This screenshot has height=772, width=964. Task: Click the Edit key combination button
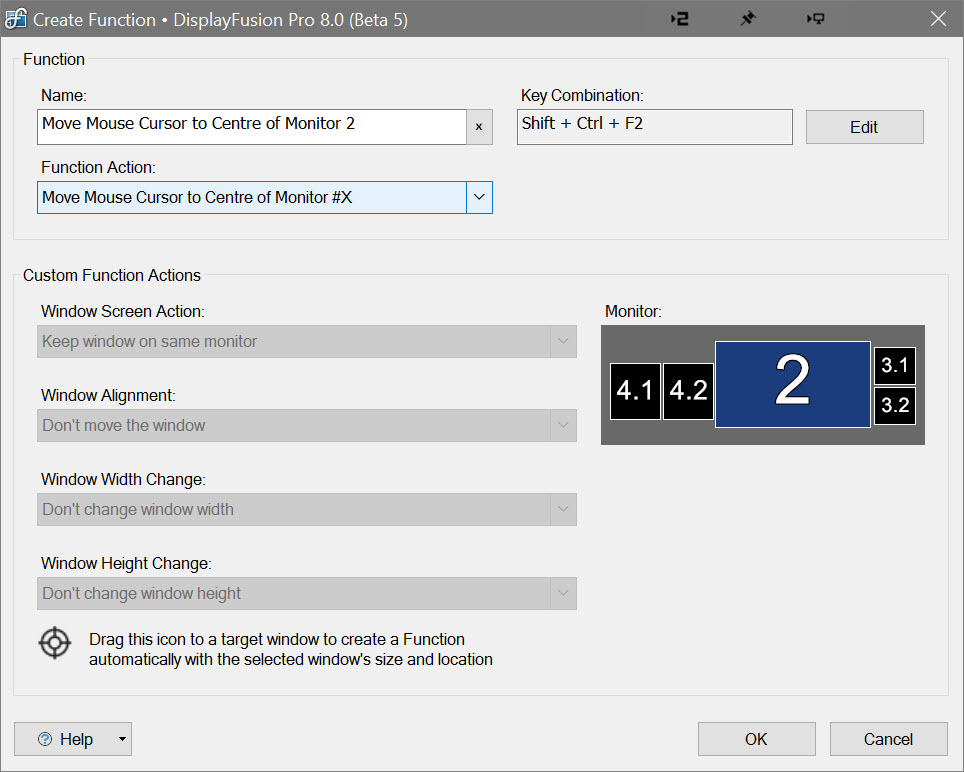(864, 127)
